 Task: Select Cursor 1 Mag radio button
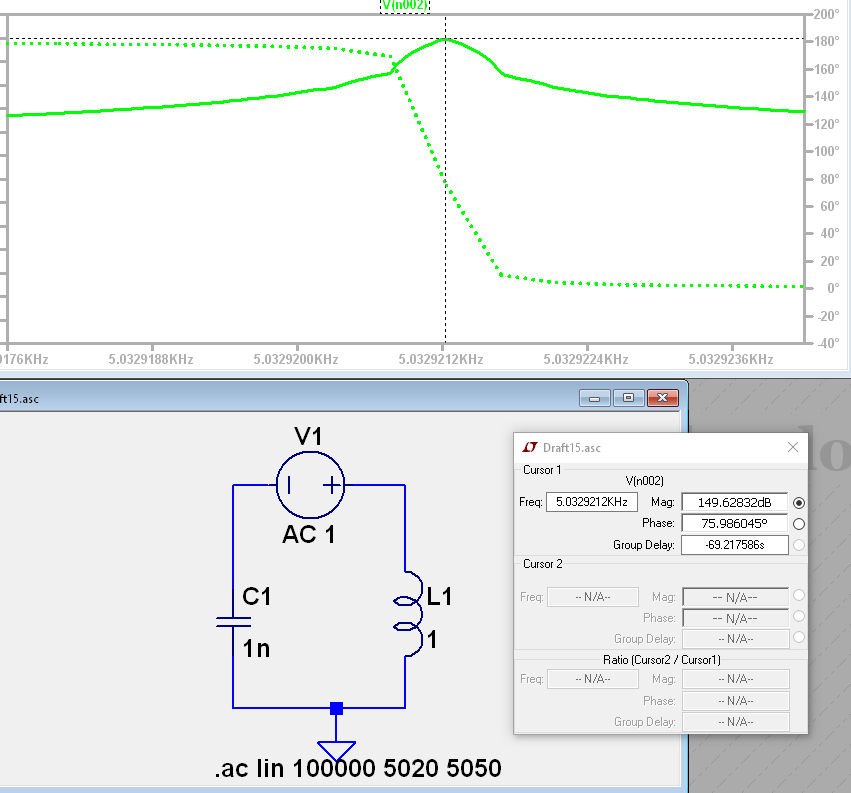click(x=798, y=503)
